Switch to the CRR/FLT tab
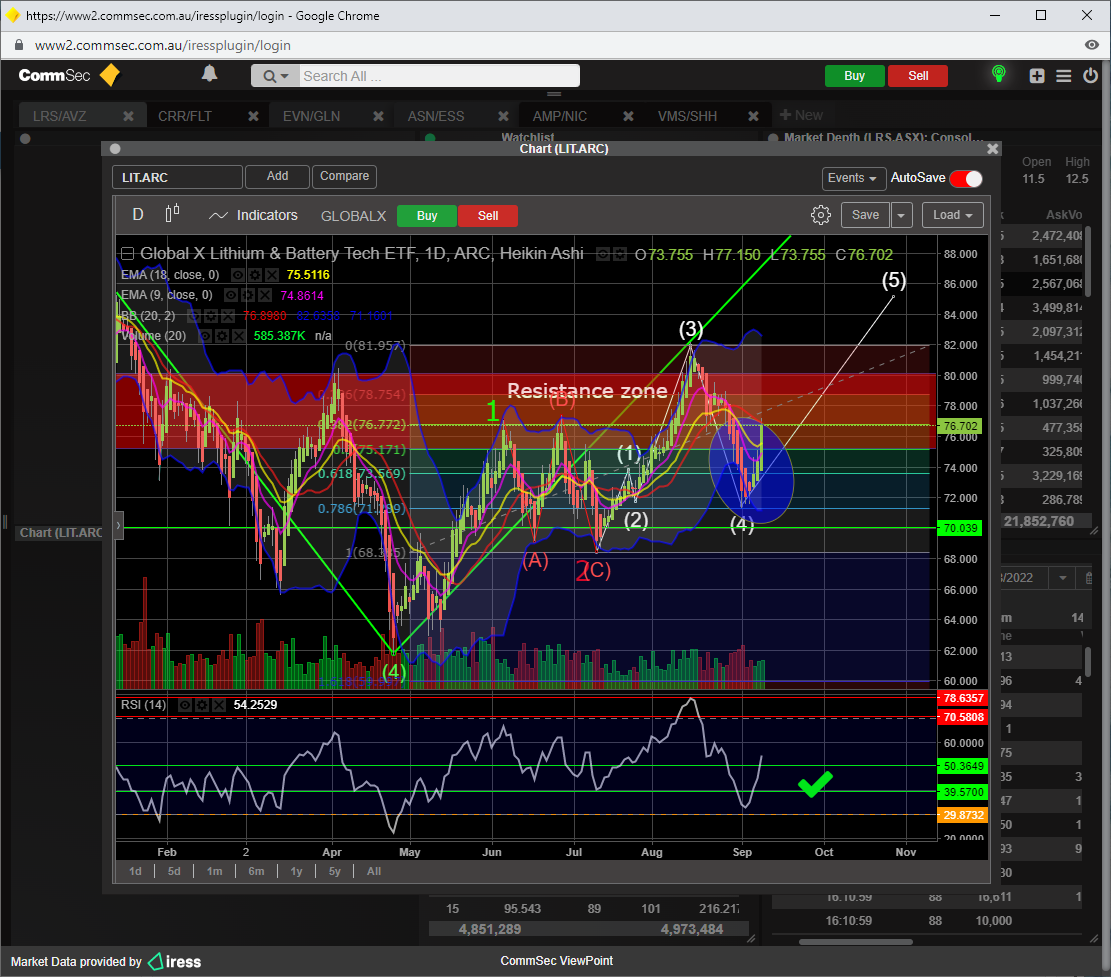The height and width of the screenshot is (977, 1111). click(x=185, y=116)
